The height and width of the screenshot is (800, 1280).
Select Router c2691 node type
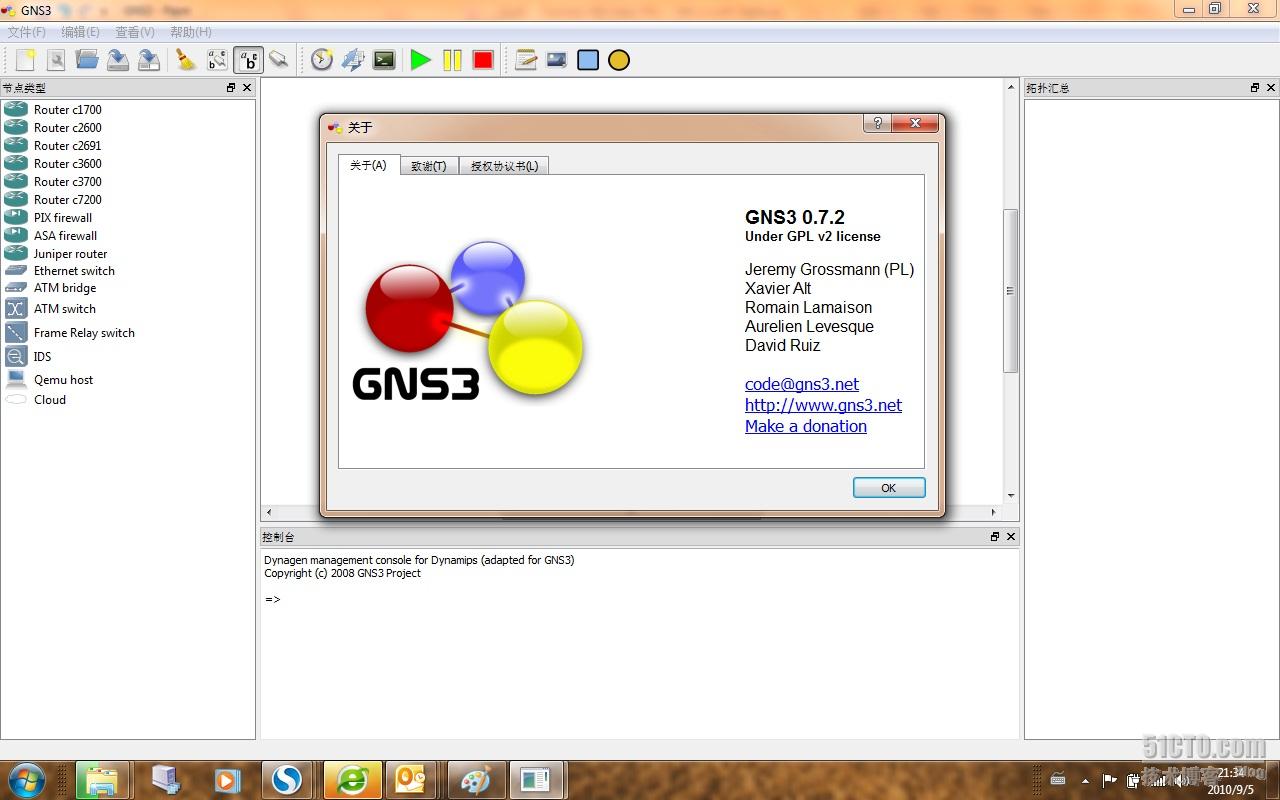click(x=67, y=146)
